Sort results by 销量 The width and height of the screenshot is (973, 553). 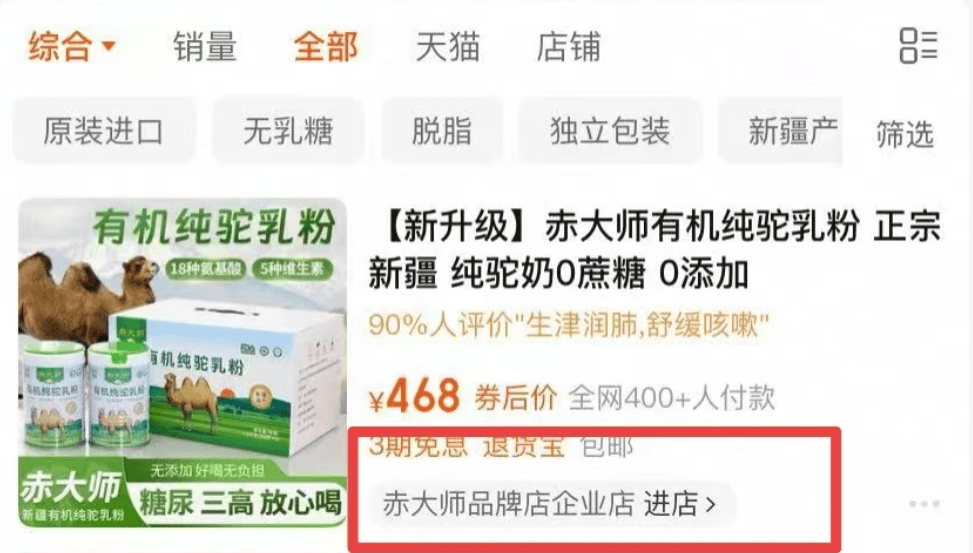point(205,47)
